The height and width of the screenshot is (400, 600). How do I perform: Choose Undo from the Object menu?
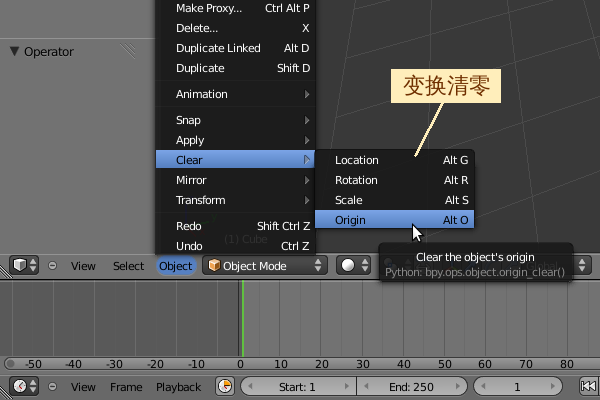pyautogui.click(x=235, y=246)
